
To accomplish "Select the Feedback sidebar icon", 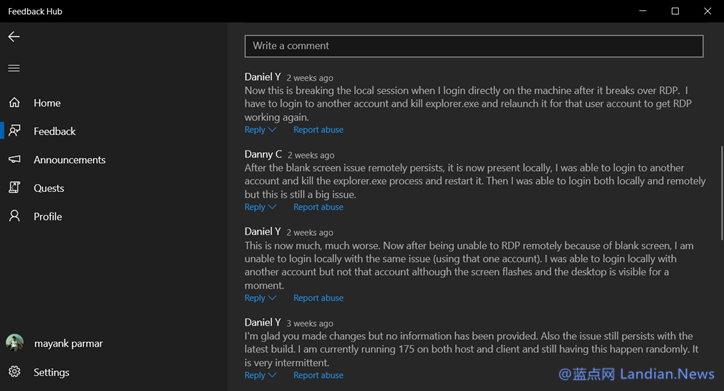I will 15,131.
